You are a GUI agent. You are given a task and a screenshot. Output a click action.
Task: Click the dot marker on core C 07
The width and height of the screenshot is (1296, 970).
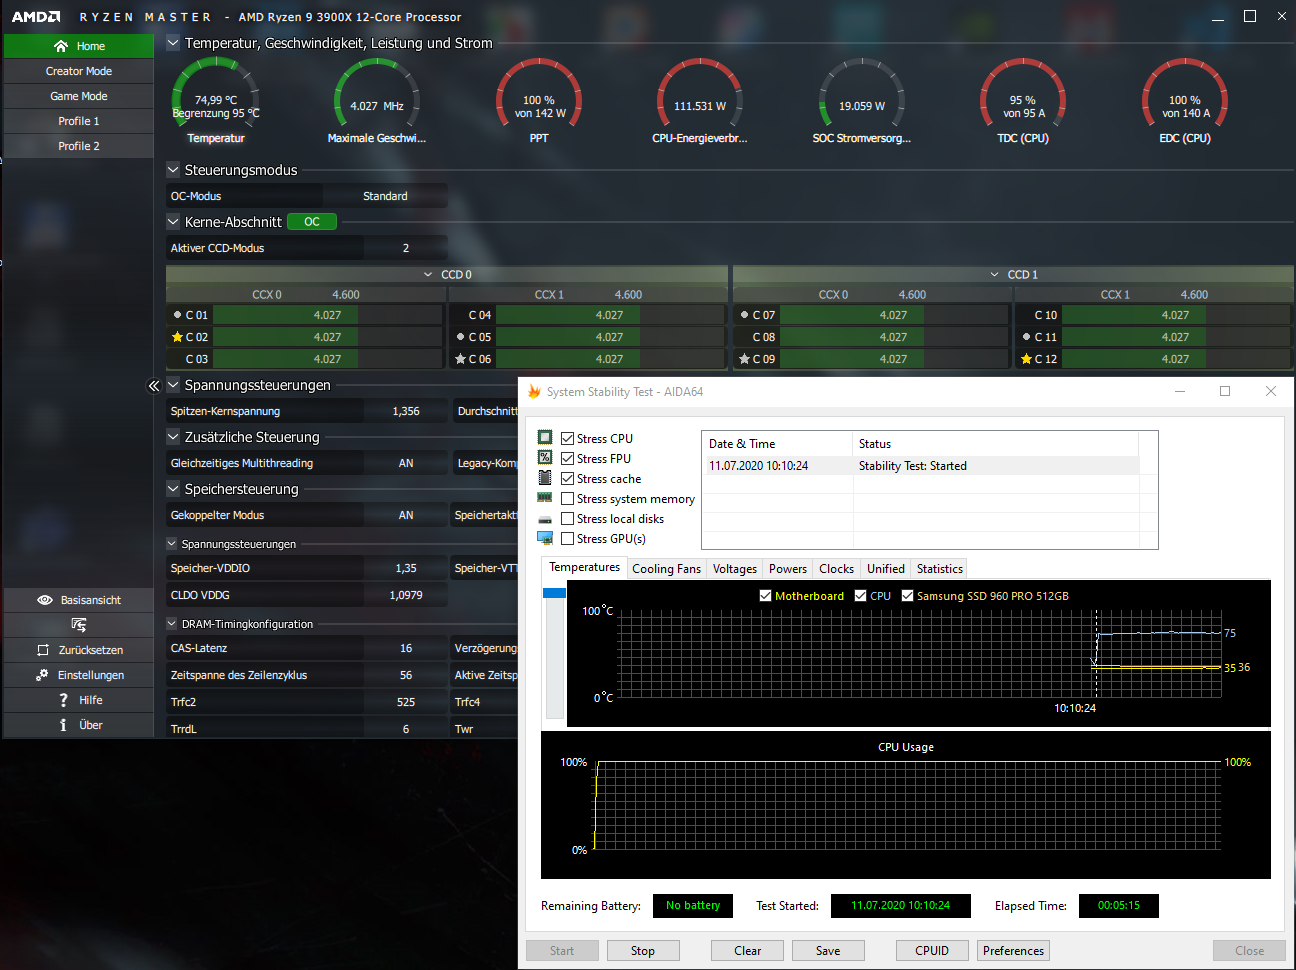point(744,315)
